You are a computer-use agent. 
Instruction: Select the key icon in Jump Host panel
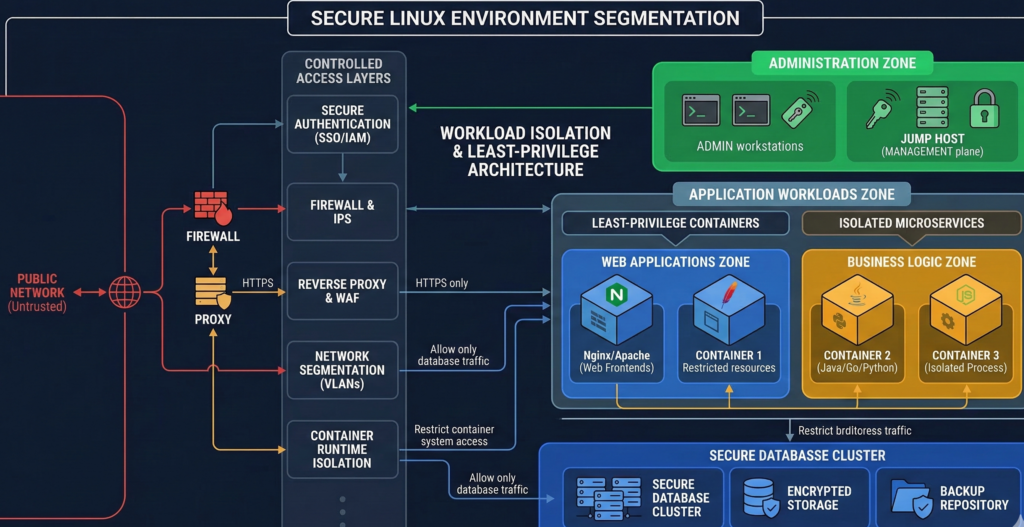pos(882,108)
